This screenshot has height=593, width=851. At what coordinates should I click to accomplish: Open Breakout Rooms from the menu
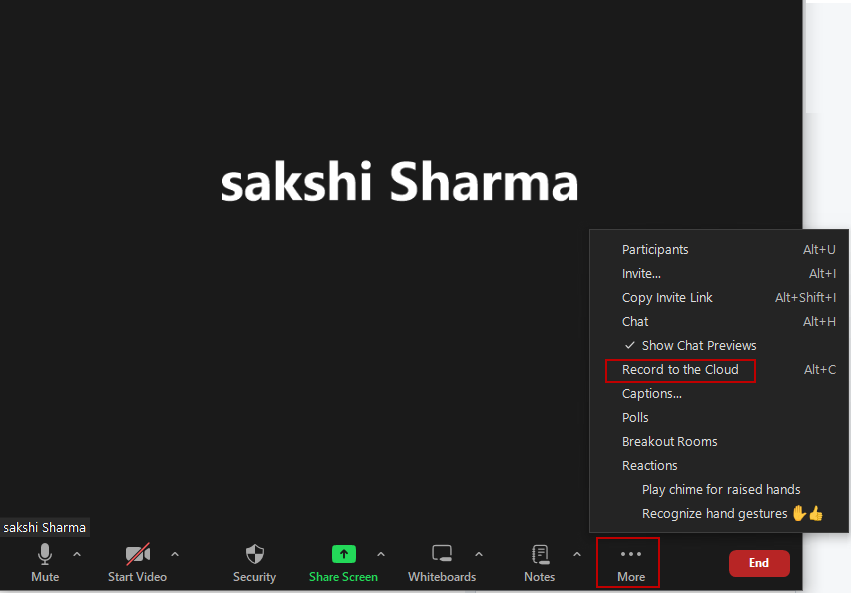pyautogui.click(x=719, y=442)
